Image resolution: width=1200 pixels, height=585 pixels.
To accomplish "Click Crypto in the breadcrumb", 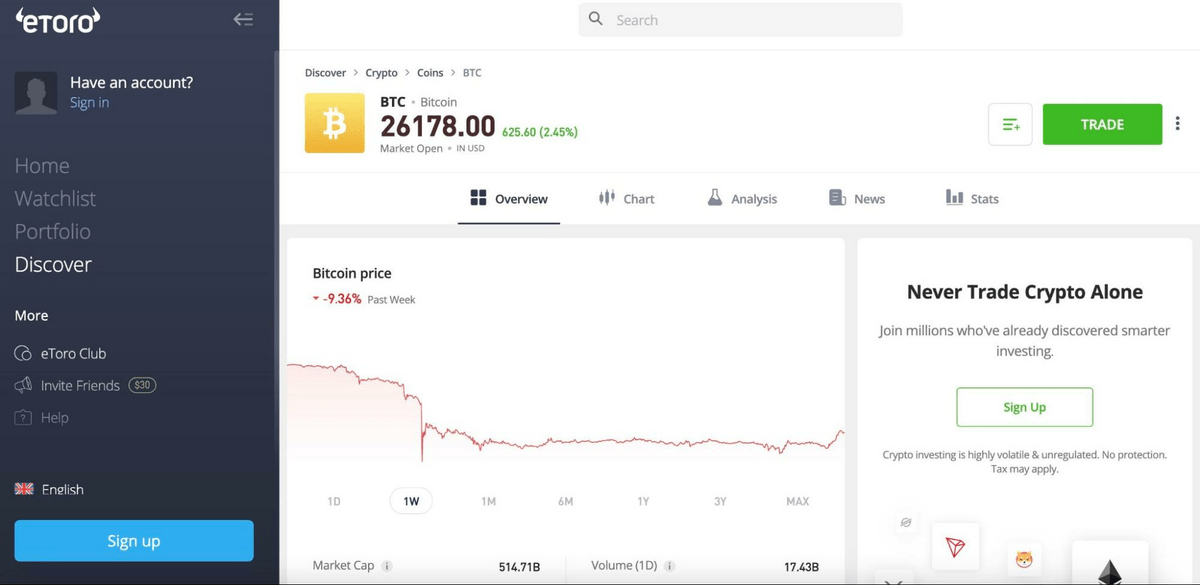I will click(x=381, y=73).
